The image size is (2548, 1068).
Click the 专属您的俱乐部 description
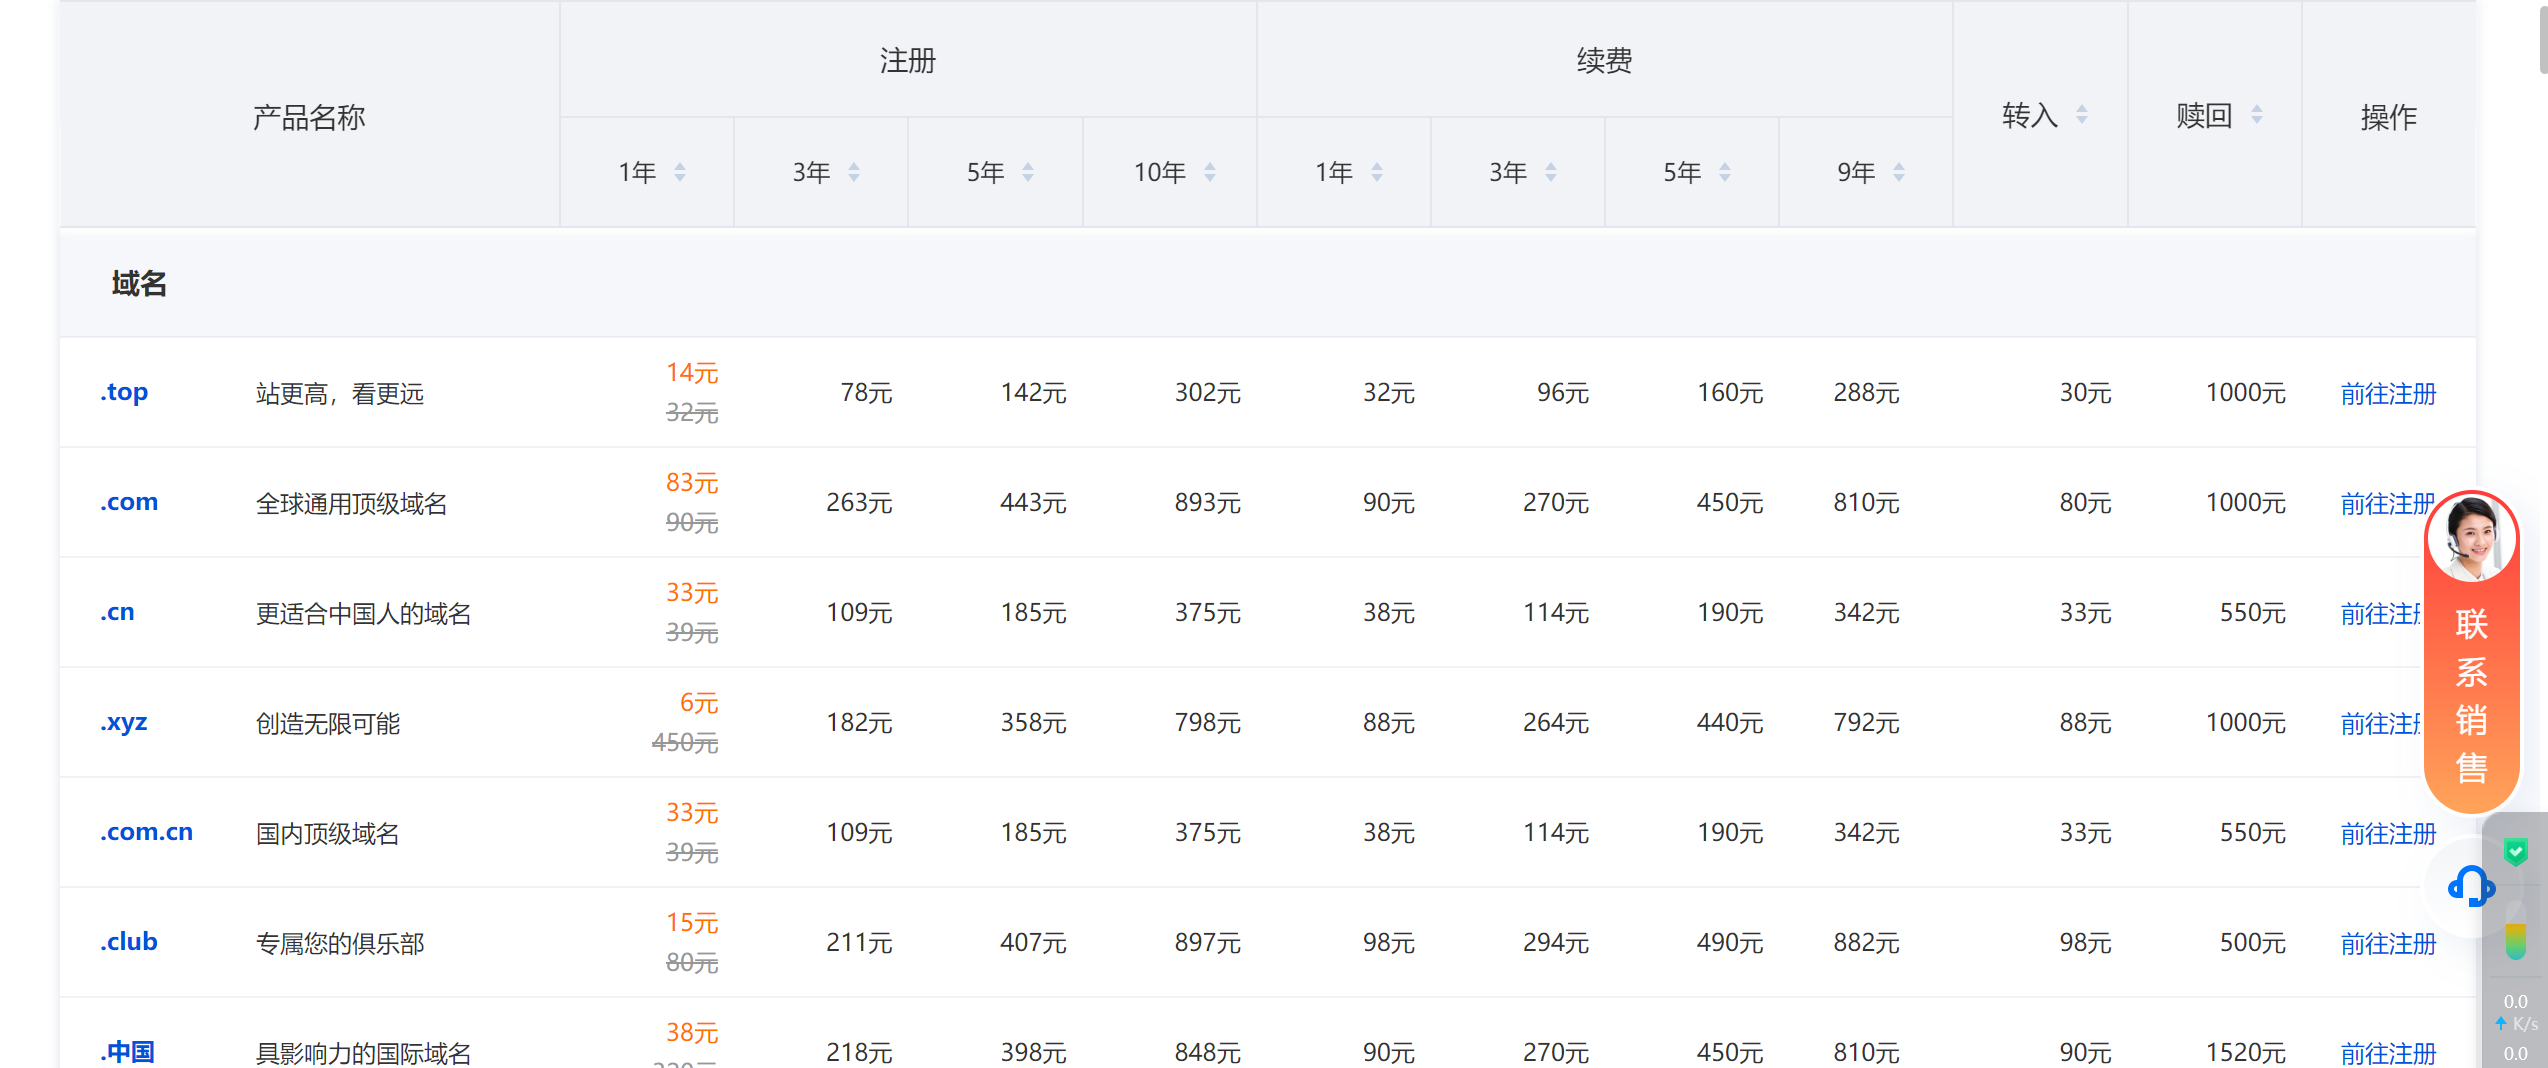tap(340, 943)
